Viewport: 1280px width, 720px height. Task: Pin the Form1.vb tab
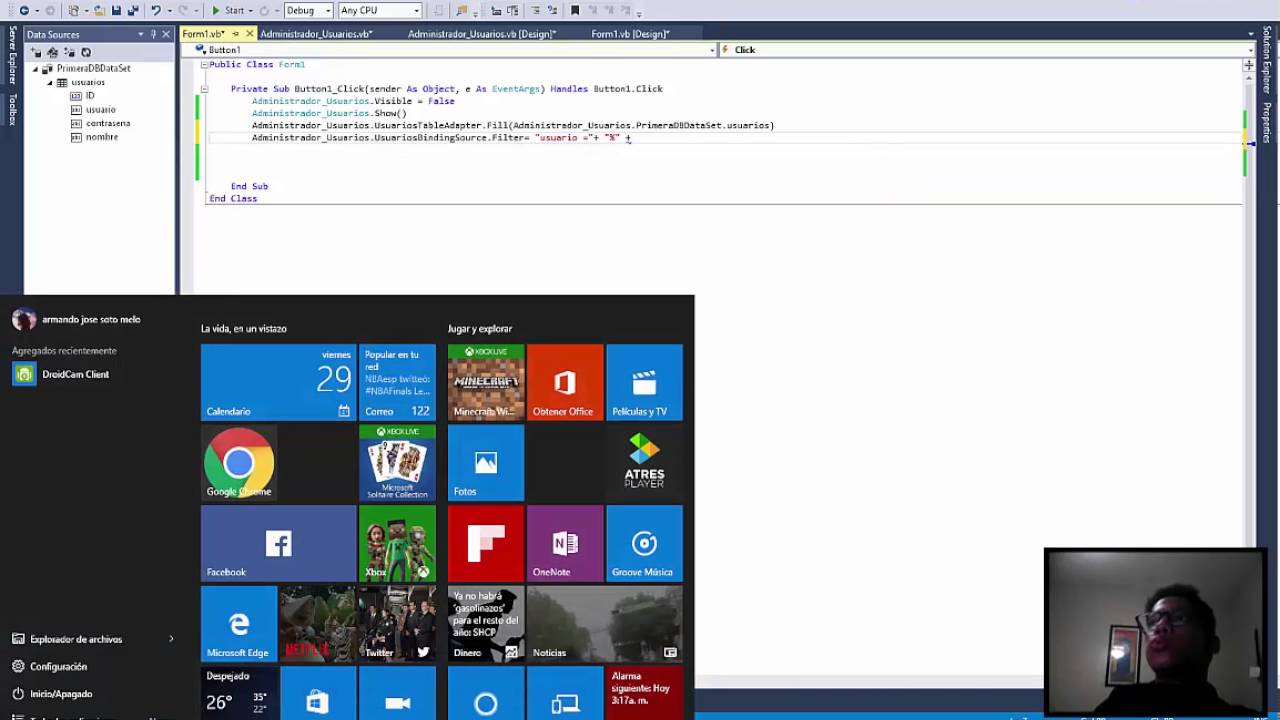(x=236, y=34)
